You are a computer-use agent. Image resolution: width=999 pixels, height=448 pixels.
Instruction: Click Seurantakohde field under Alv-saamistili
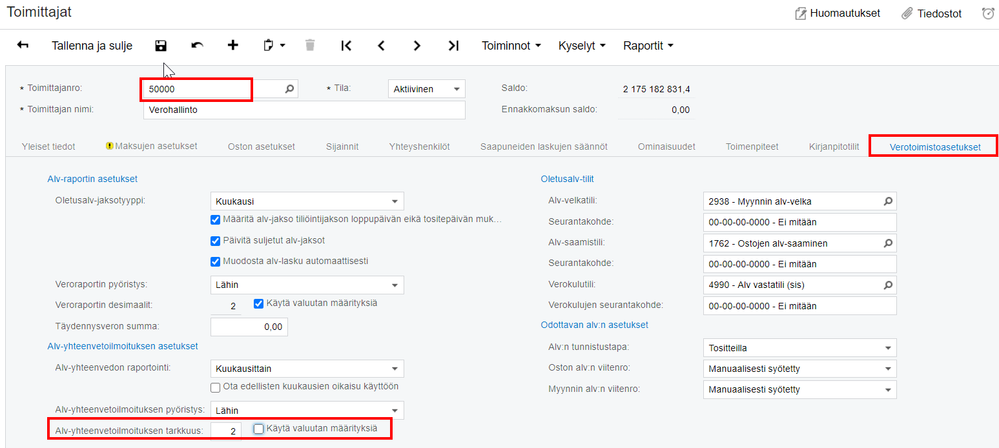tap(800, 264)
